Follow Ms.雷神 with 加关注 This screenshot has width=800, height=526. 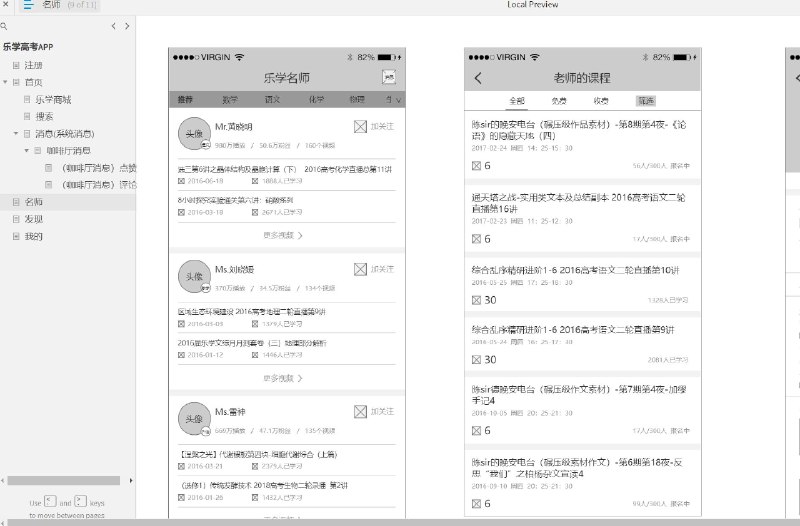click(x=374, y=411)
